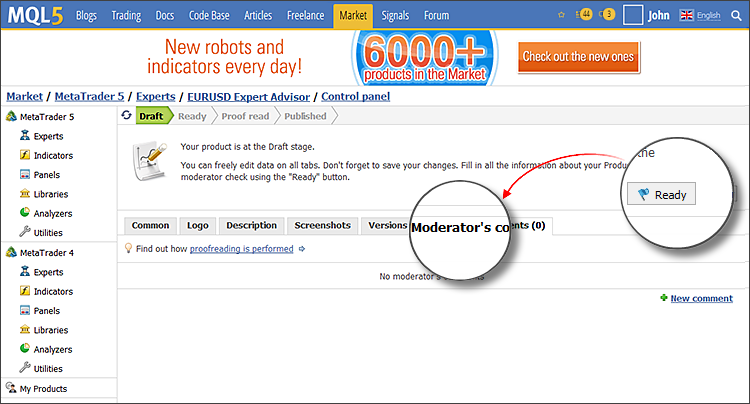Open the Articles menu
The image size is (750, 404).
[258, 16]
